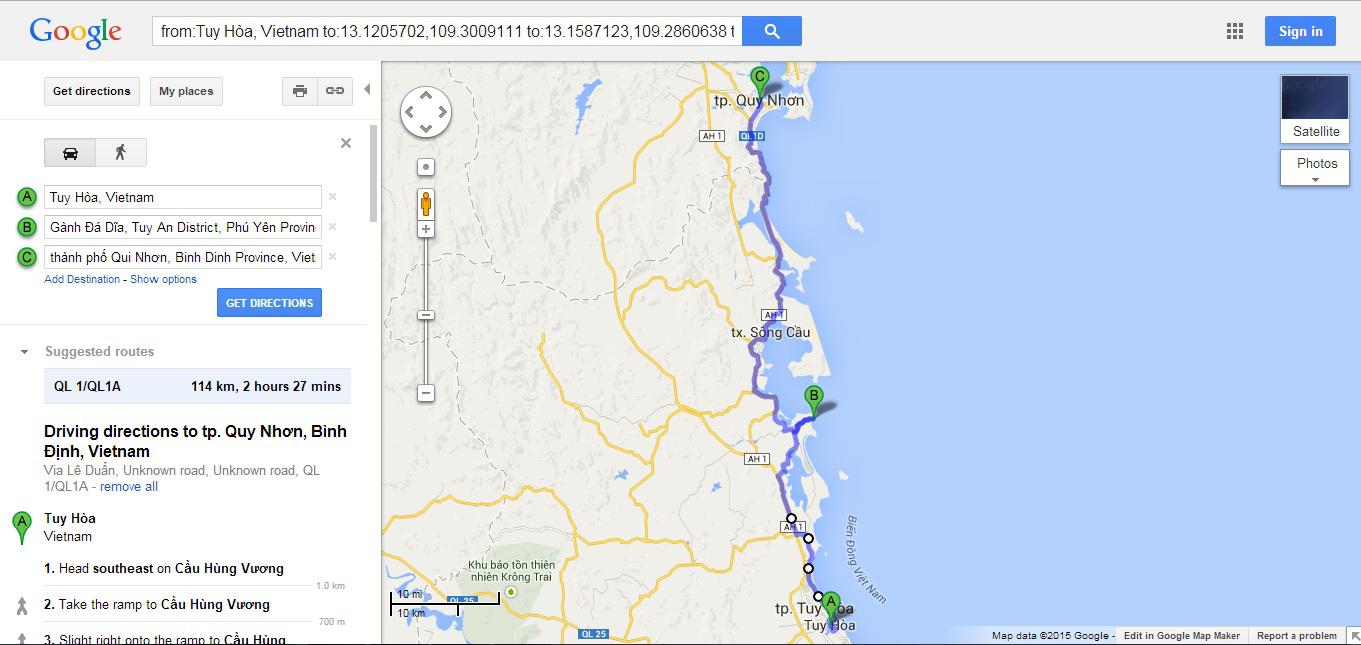Viewport: 1361px width, 645px height.
Task: Click the A pin in directions list
Action: [22, 528]
